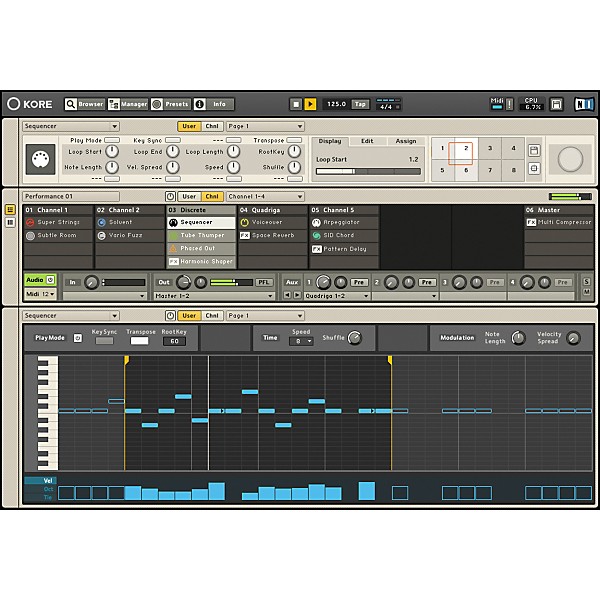Start playback with the play button
The width and height of the screenshot is (600, 600).
310,104
